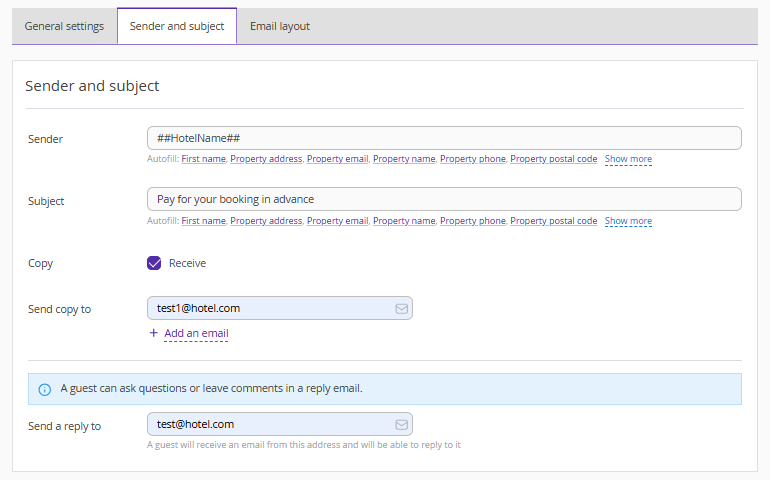770x480 pixels.
Task: Select the Sender and subject tab
Action: coord(177,26)
